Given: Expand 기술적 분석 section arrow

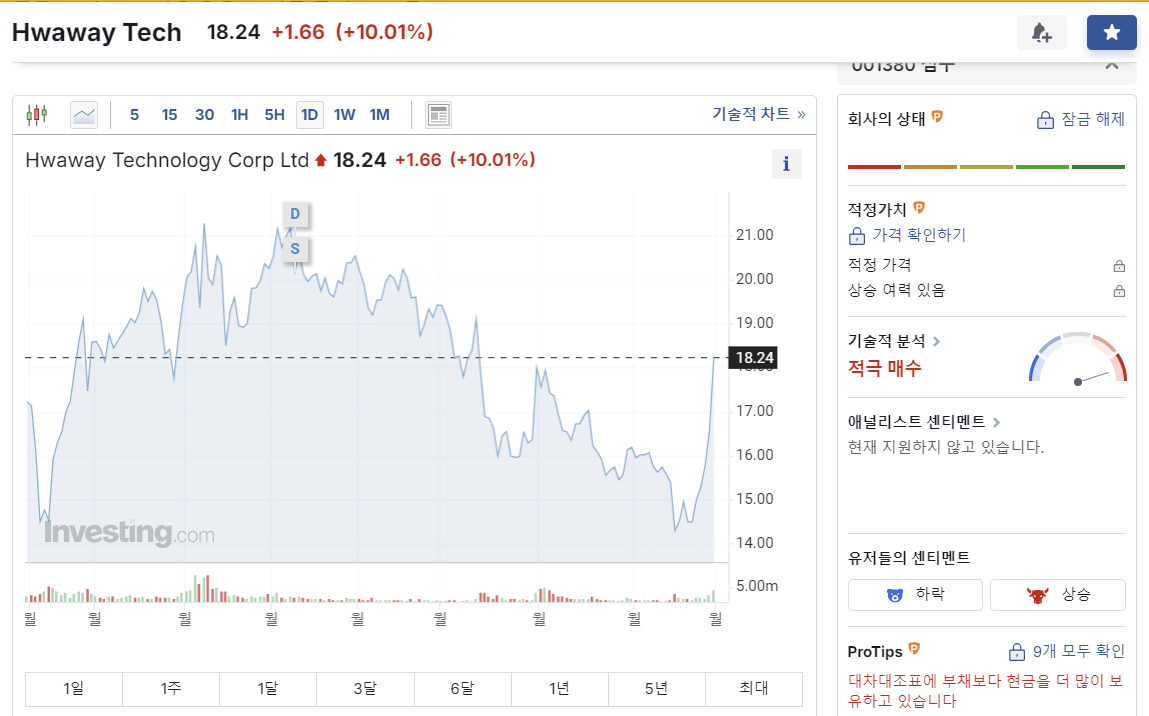Looking at the screenshot, I should tap(937, 340).
